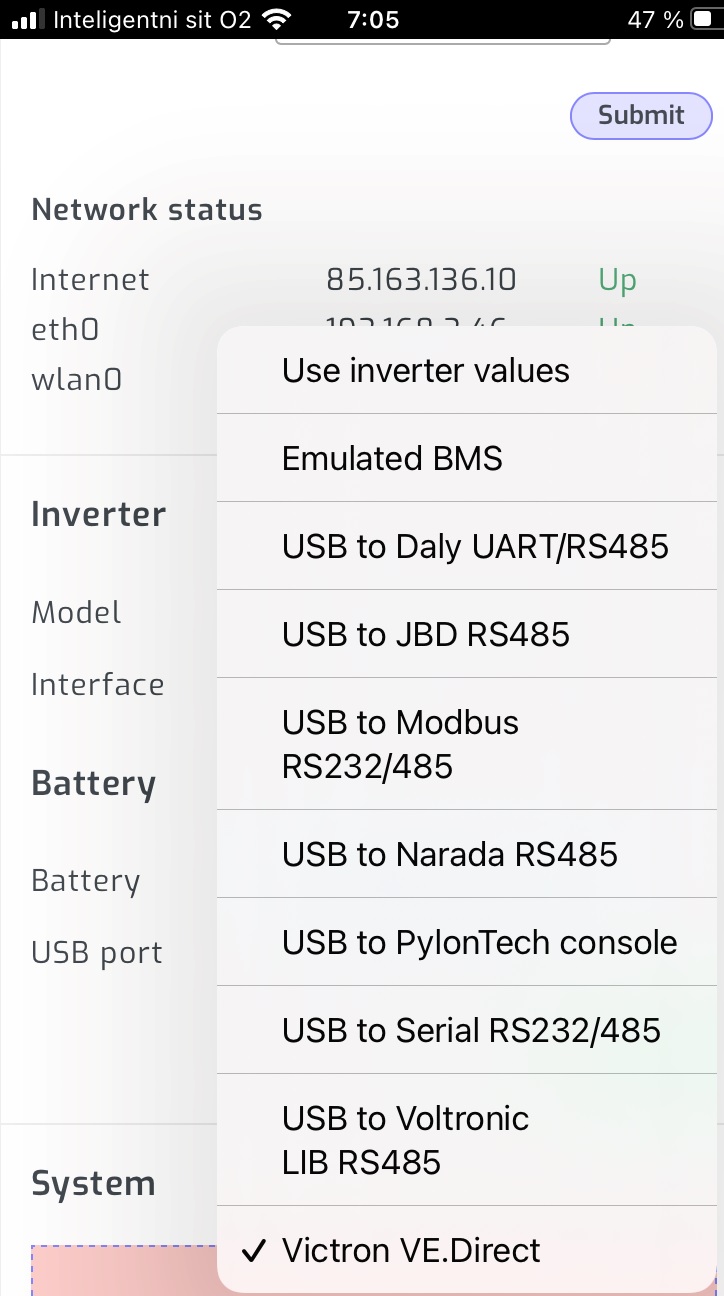
Task: Tap the battery icon in status bar
Action: click(x=701, y=20)
